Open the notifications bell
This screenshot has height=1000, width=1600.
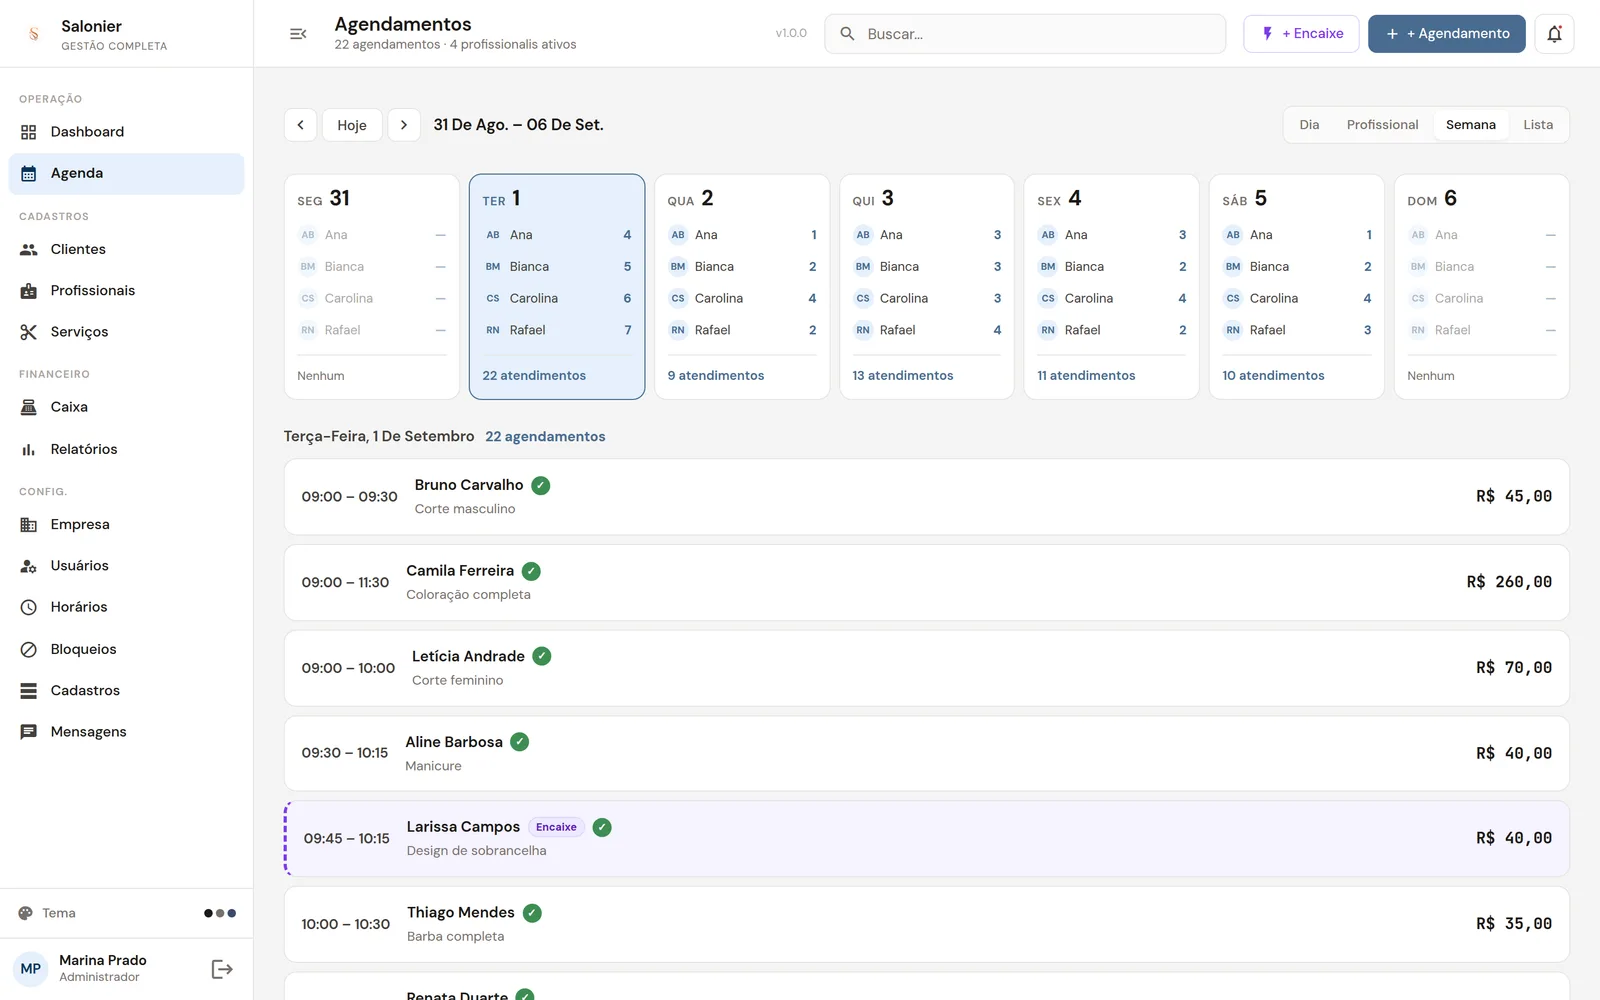point(1554,34)
